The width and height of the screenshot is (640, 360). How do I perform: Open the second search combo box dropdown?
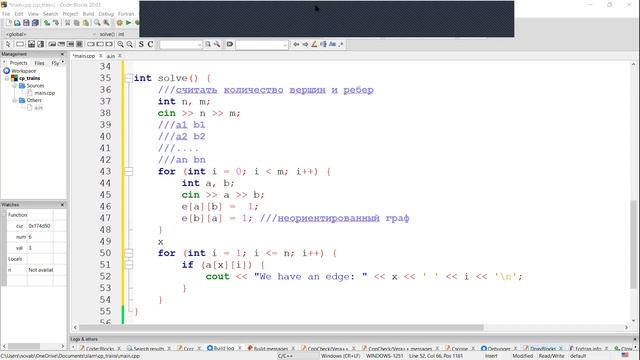[x=285, y=44]
